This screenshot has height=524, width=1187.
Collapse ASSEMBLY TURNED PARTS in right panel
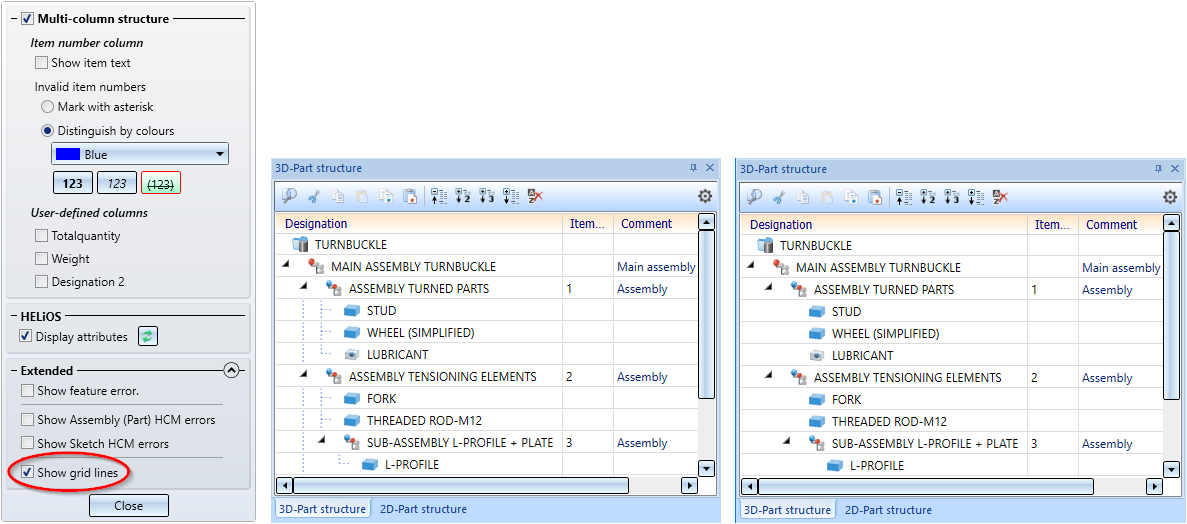pos(769,289)
